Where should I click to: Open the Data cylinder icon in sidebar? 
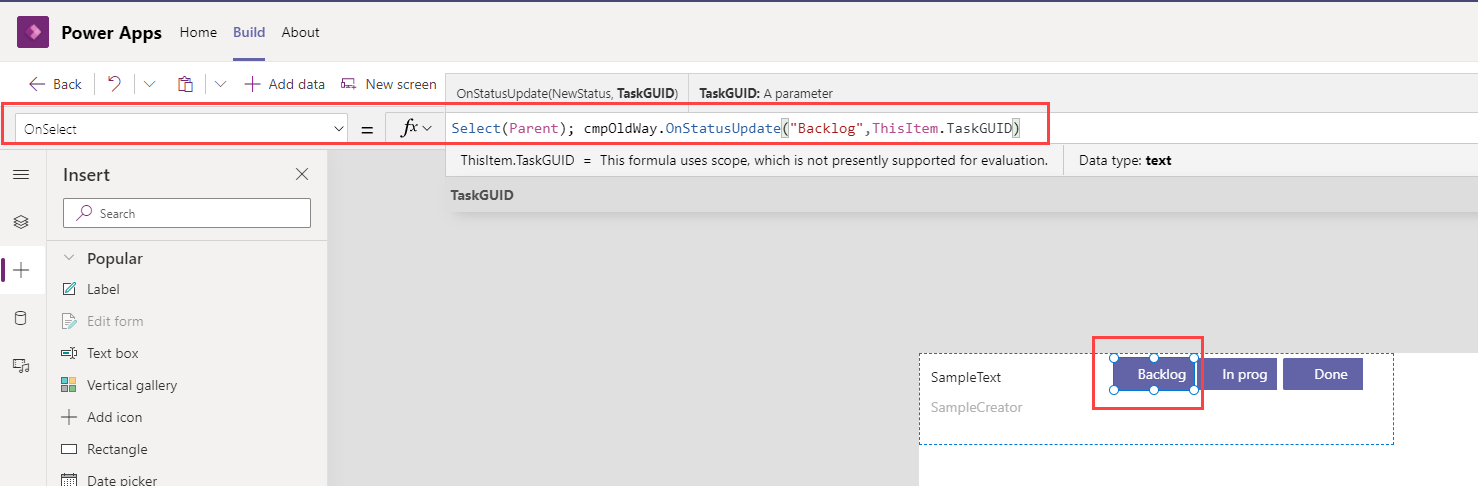[x=21, y=318]
